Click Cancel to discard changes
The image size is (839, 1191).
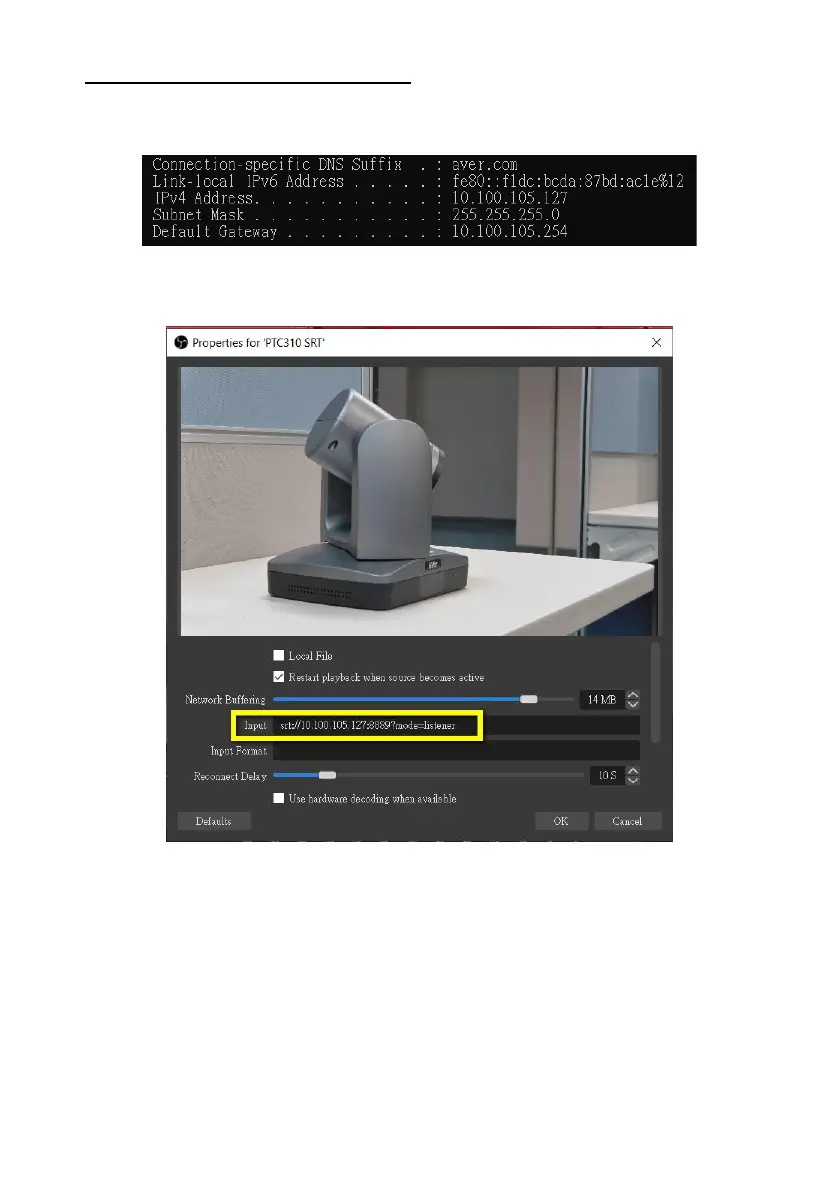click(627, 821)
